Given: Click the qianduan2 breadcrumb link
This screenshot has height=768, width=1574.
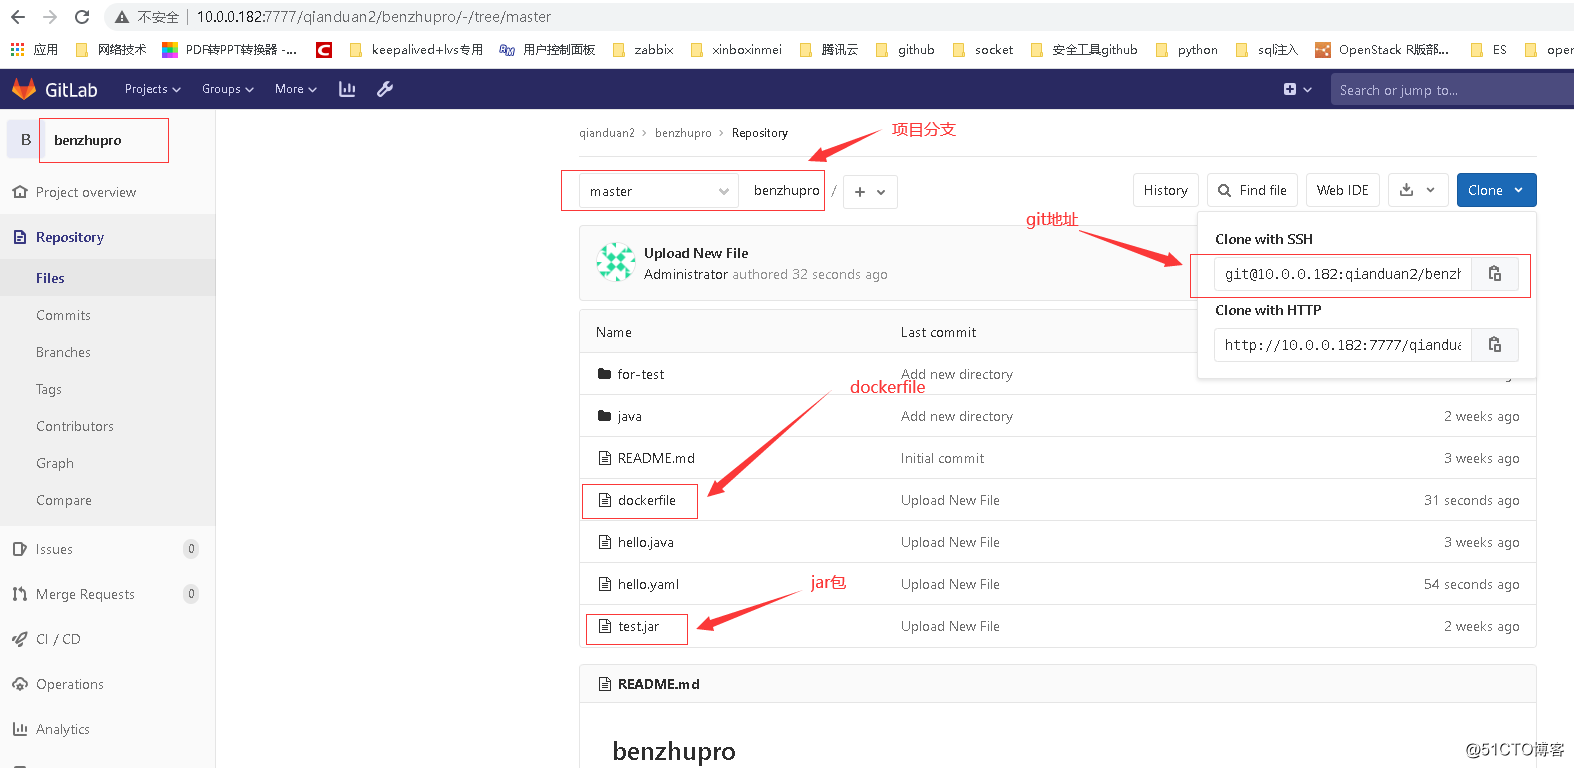Looking at the screenshot, I should pyautogui.click(x=607, y=133).
